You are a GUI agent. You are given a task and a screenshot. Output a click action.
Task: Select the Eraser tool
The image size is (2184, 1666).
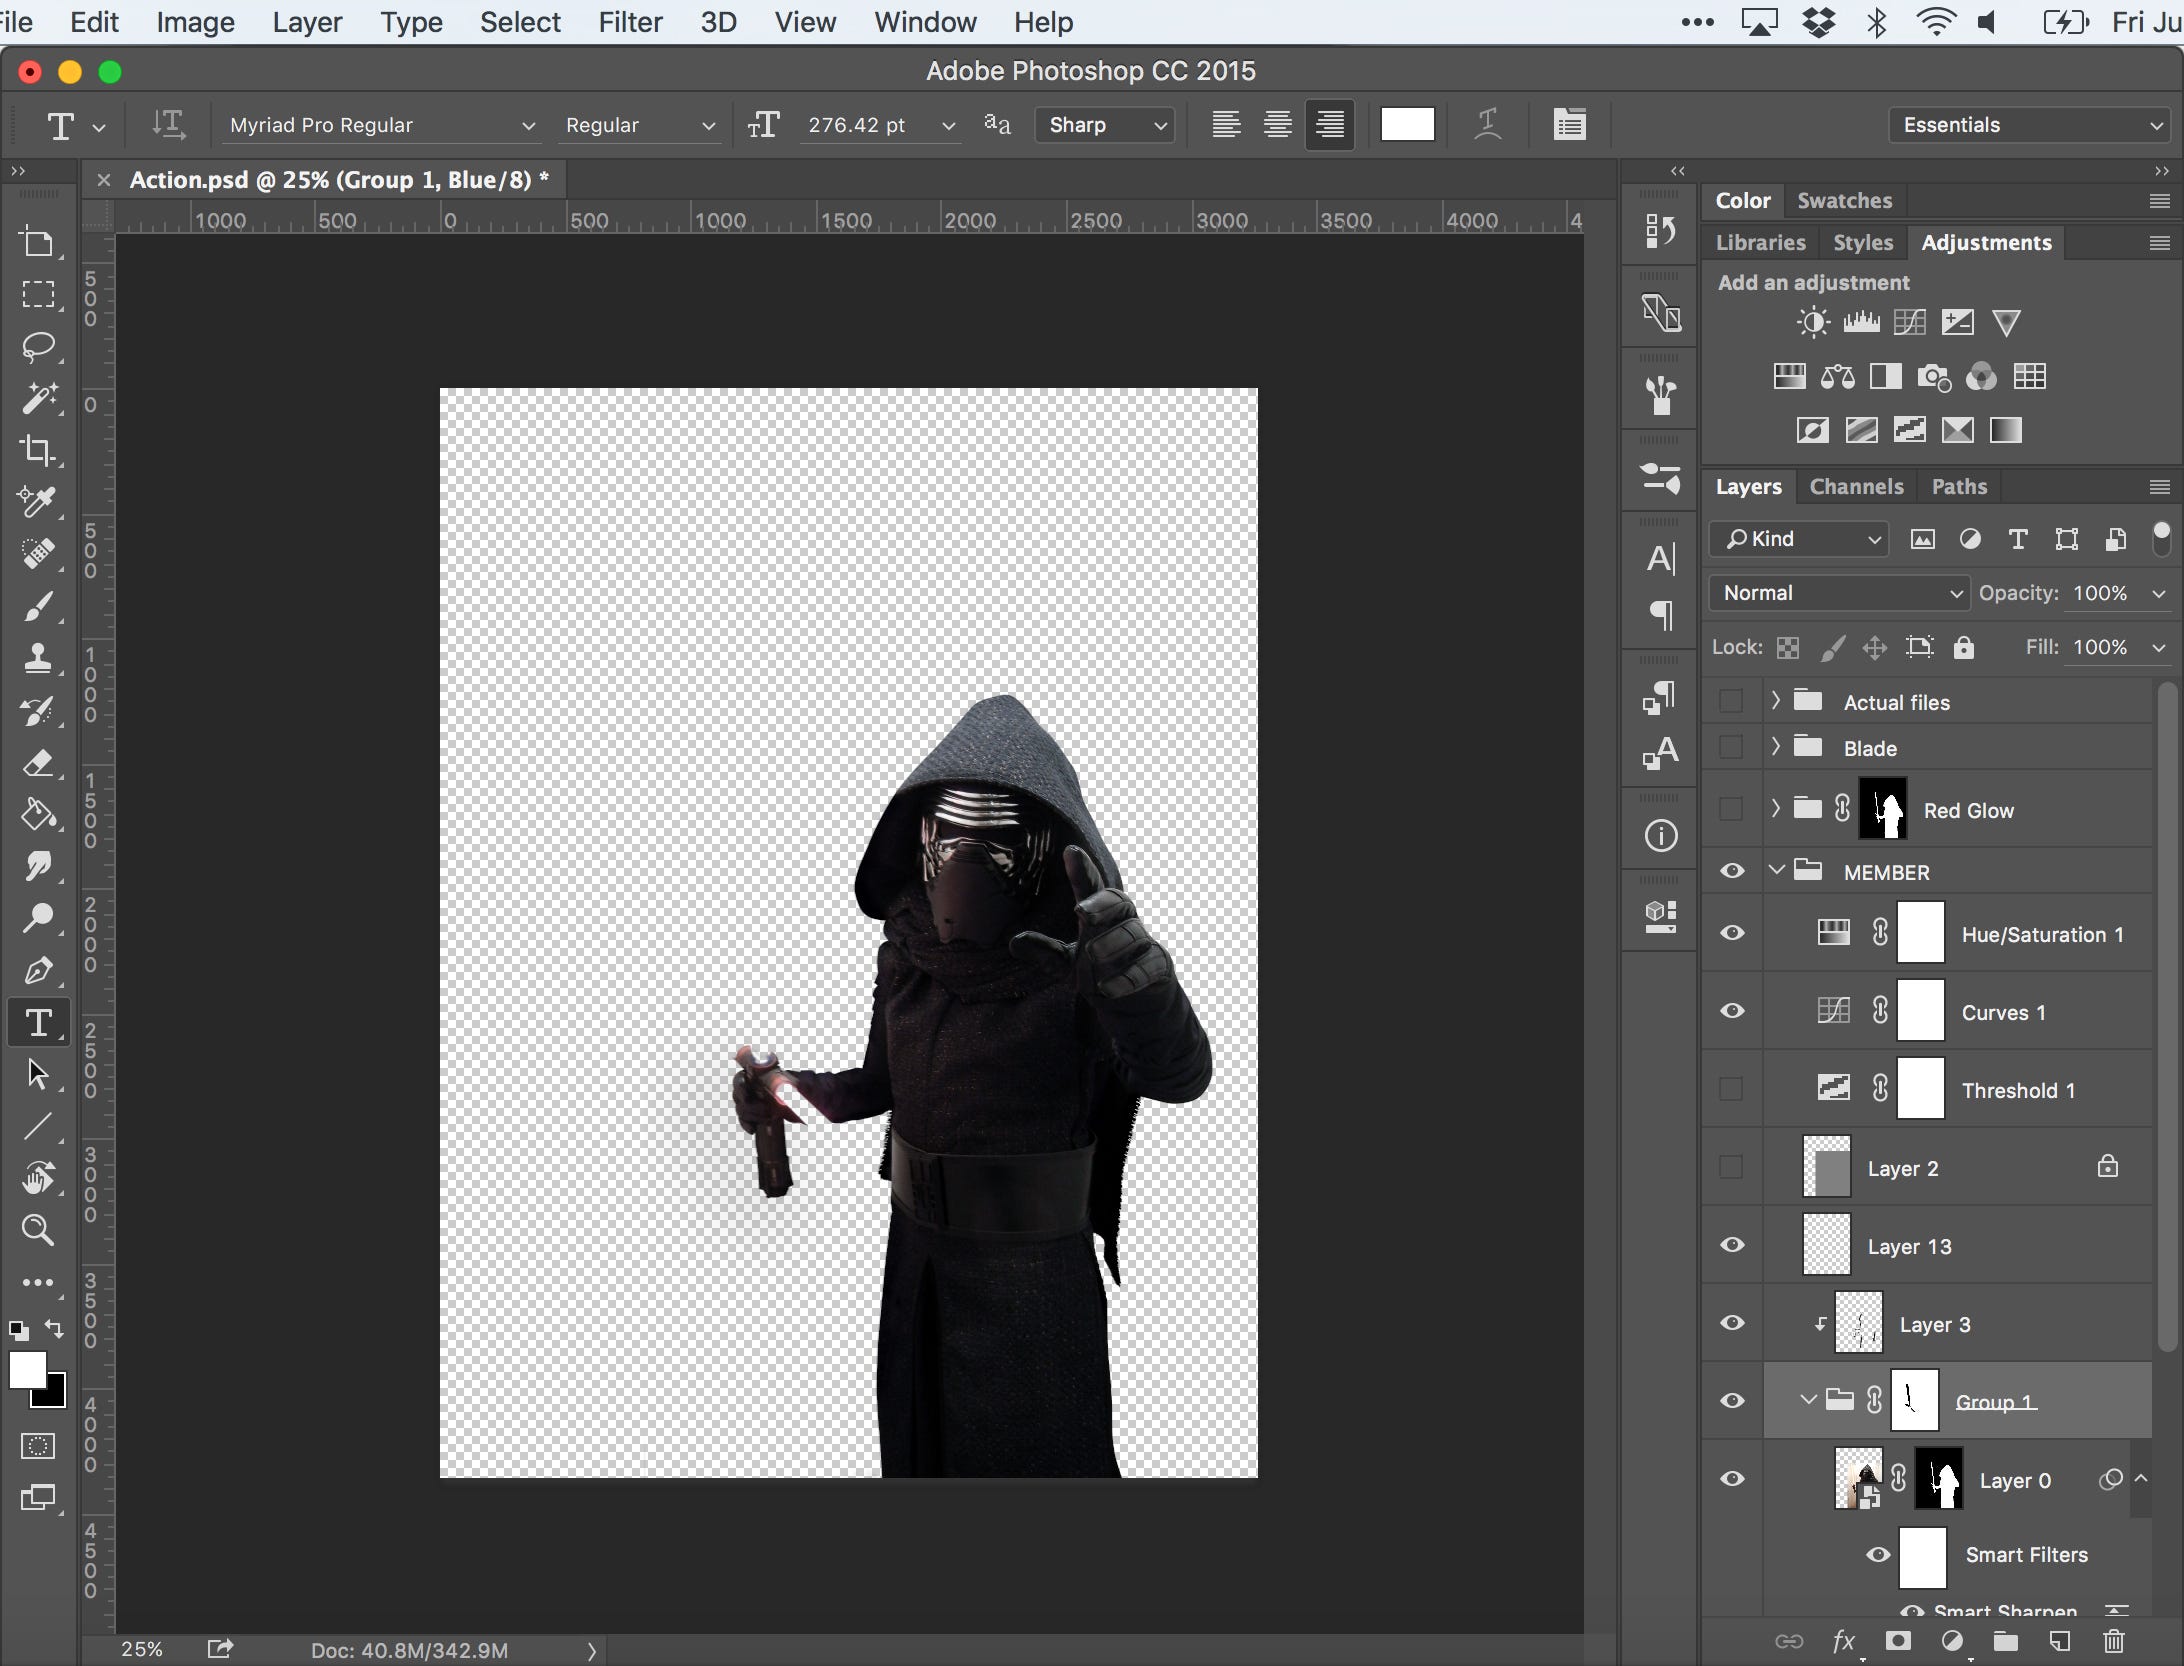[x=38, y=763]
